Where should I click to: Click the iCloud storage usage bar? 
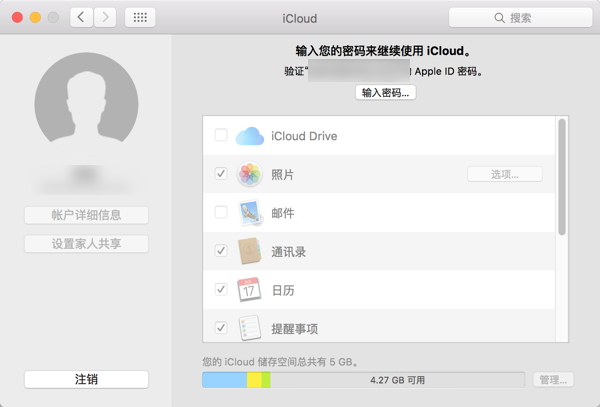pos(363,380)
